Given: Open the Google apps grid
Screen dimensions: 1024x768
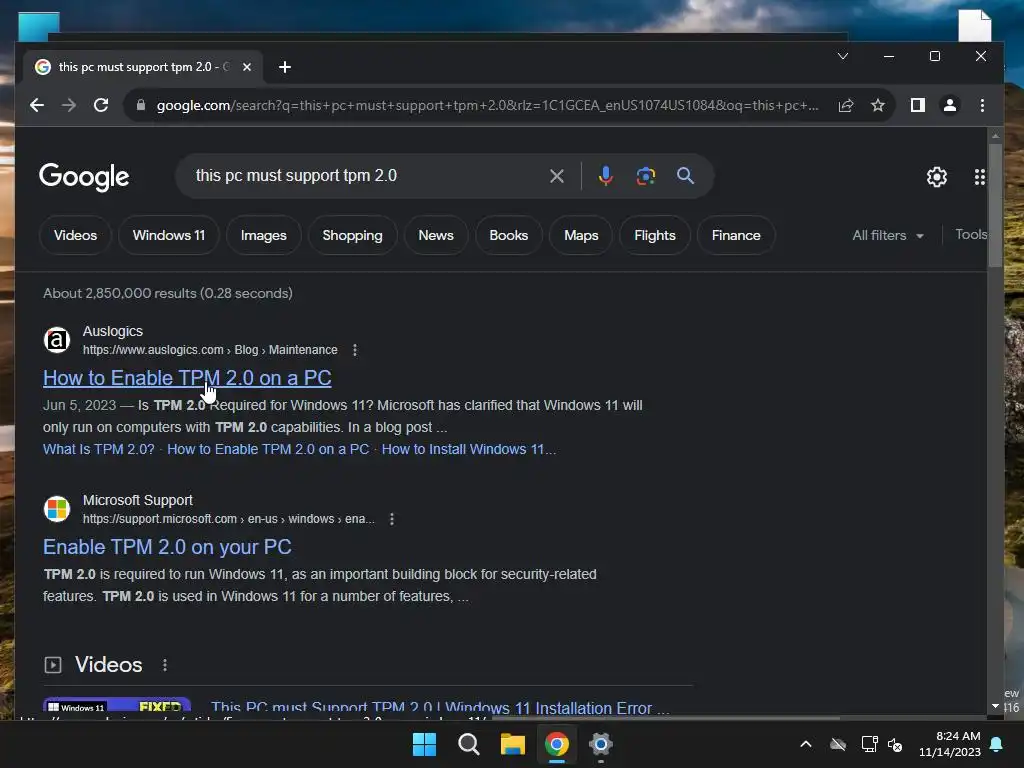Looking at the screenshot, I should (x=980, y=176).
